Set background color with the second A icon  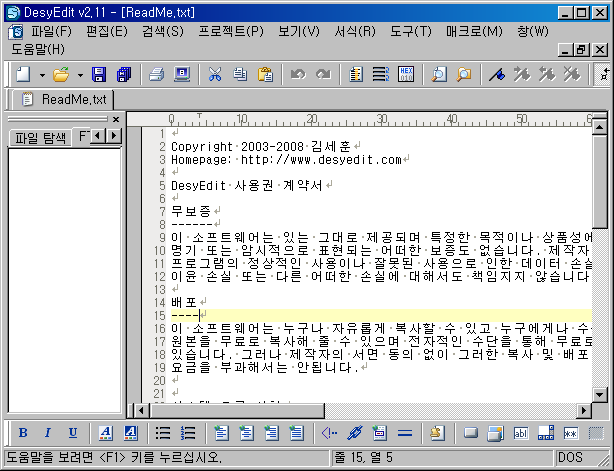pos(130,433)
